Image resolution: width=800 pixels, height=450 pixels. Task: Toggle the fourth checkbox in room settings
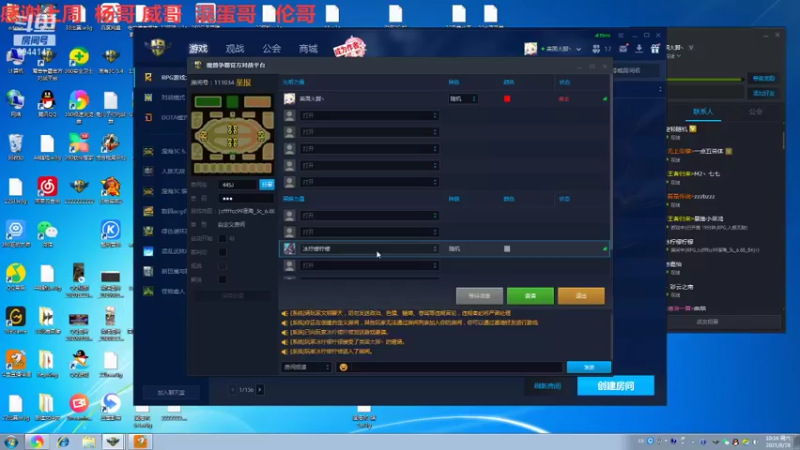222,280
